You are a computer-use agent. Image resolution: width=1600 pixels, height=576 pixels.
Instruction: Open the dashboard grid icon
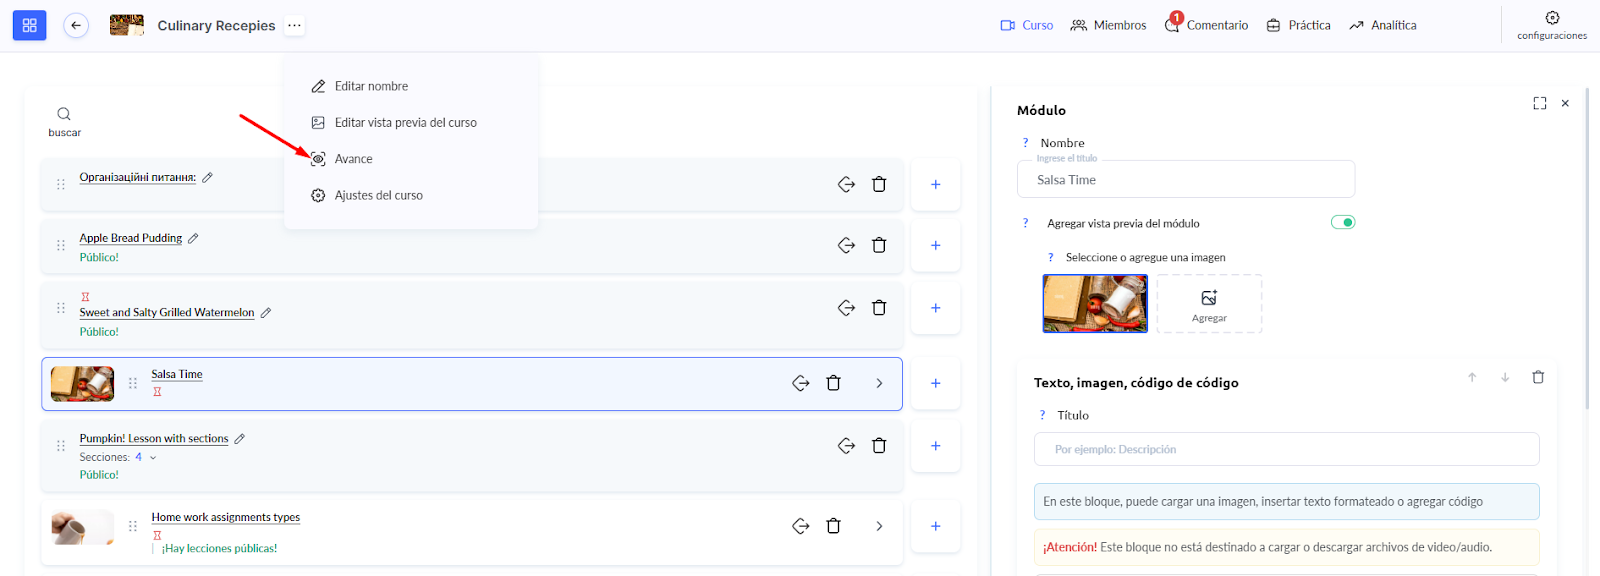pos(29,25)
